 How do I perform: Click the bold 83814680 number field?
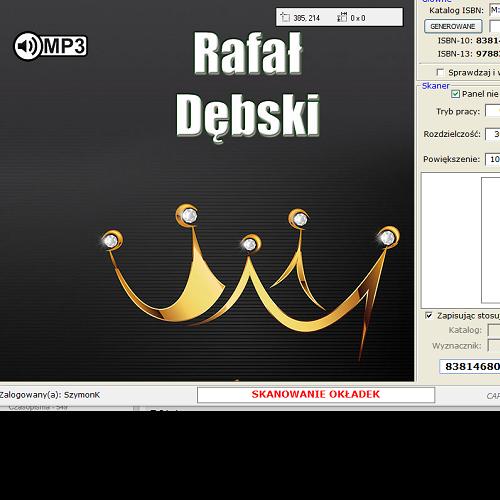470,366
